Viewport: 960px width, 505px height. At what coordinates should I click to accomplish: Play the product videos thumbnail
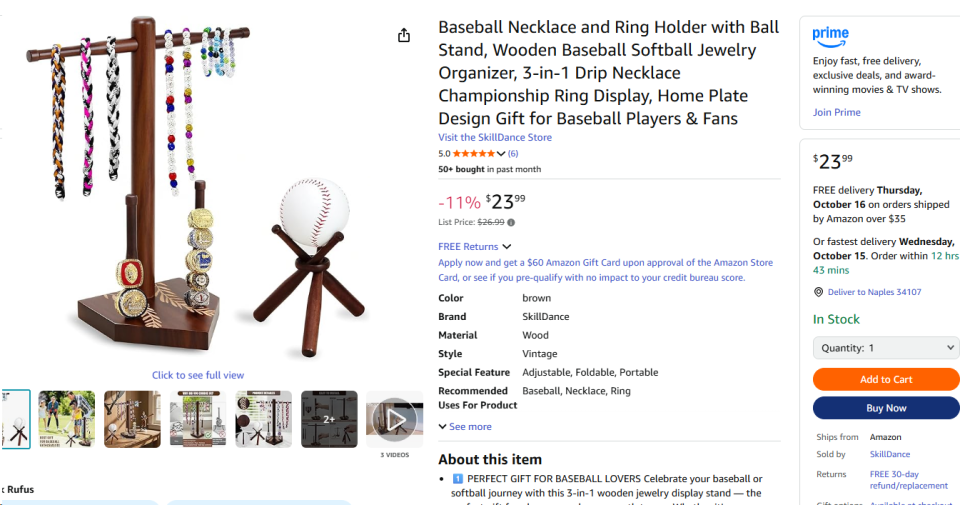coord(394,419)
